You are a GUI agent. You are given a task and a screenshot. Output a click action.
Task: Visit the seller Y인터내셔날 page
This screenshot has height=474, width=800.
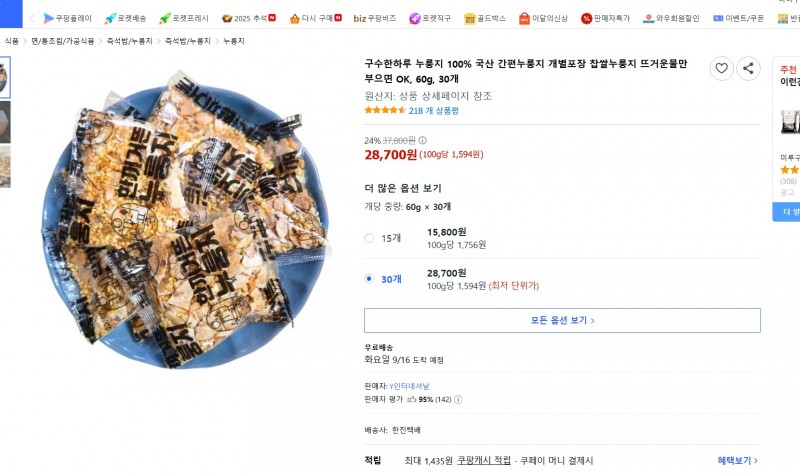tap(410, 386)
